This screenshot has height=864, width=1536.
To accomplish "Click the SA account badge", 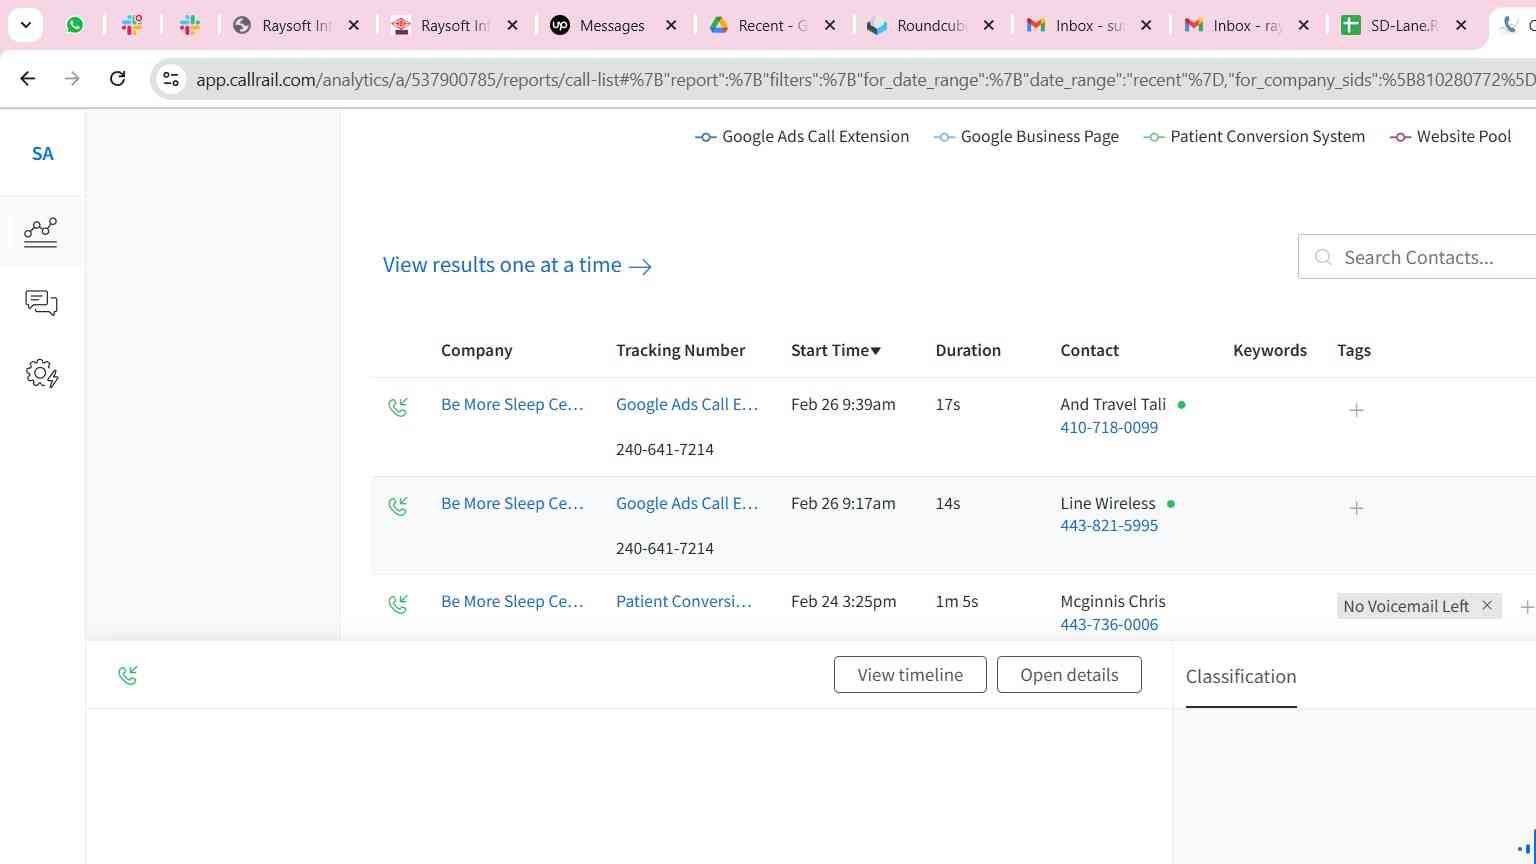I will click(x=42, y=153).
